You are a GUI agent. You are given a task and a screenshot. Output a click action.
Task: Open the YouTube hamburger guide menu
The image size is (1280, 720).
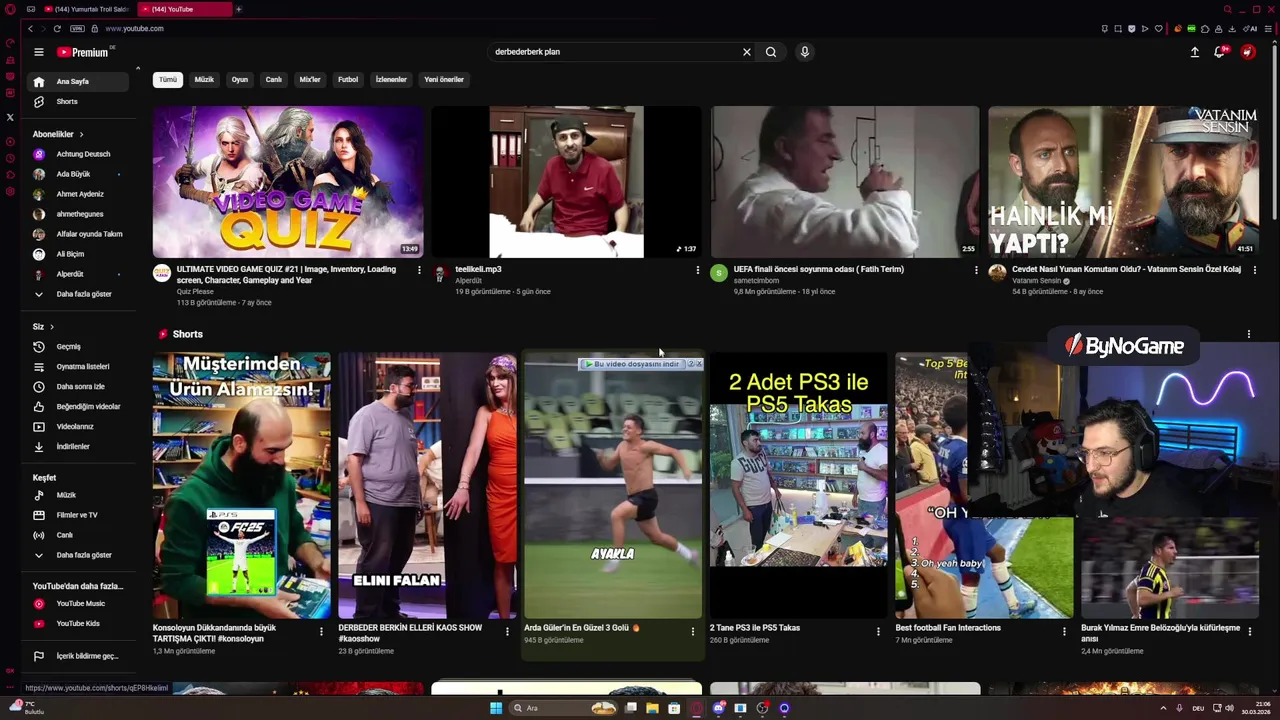pos(38,52)
